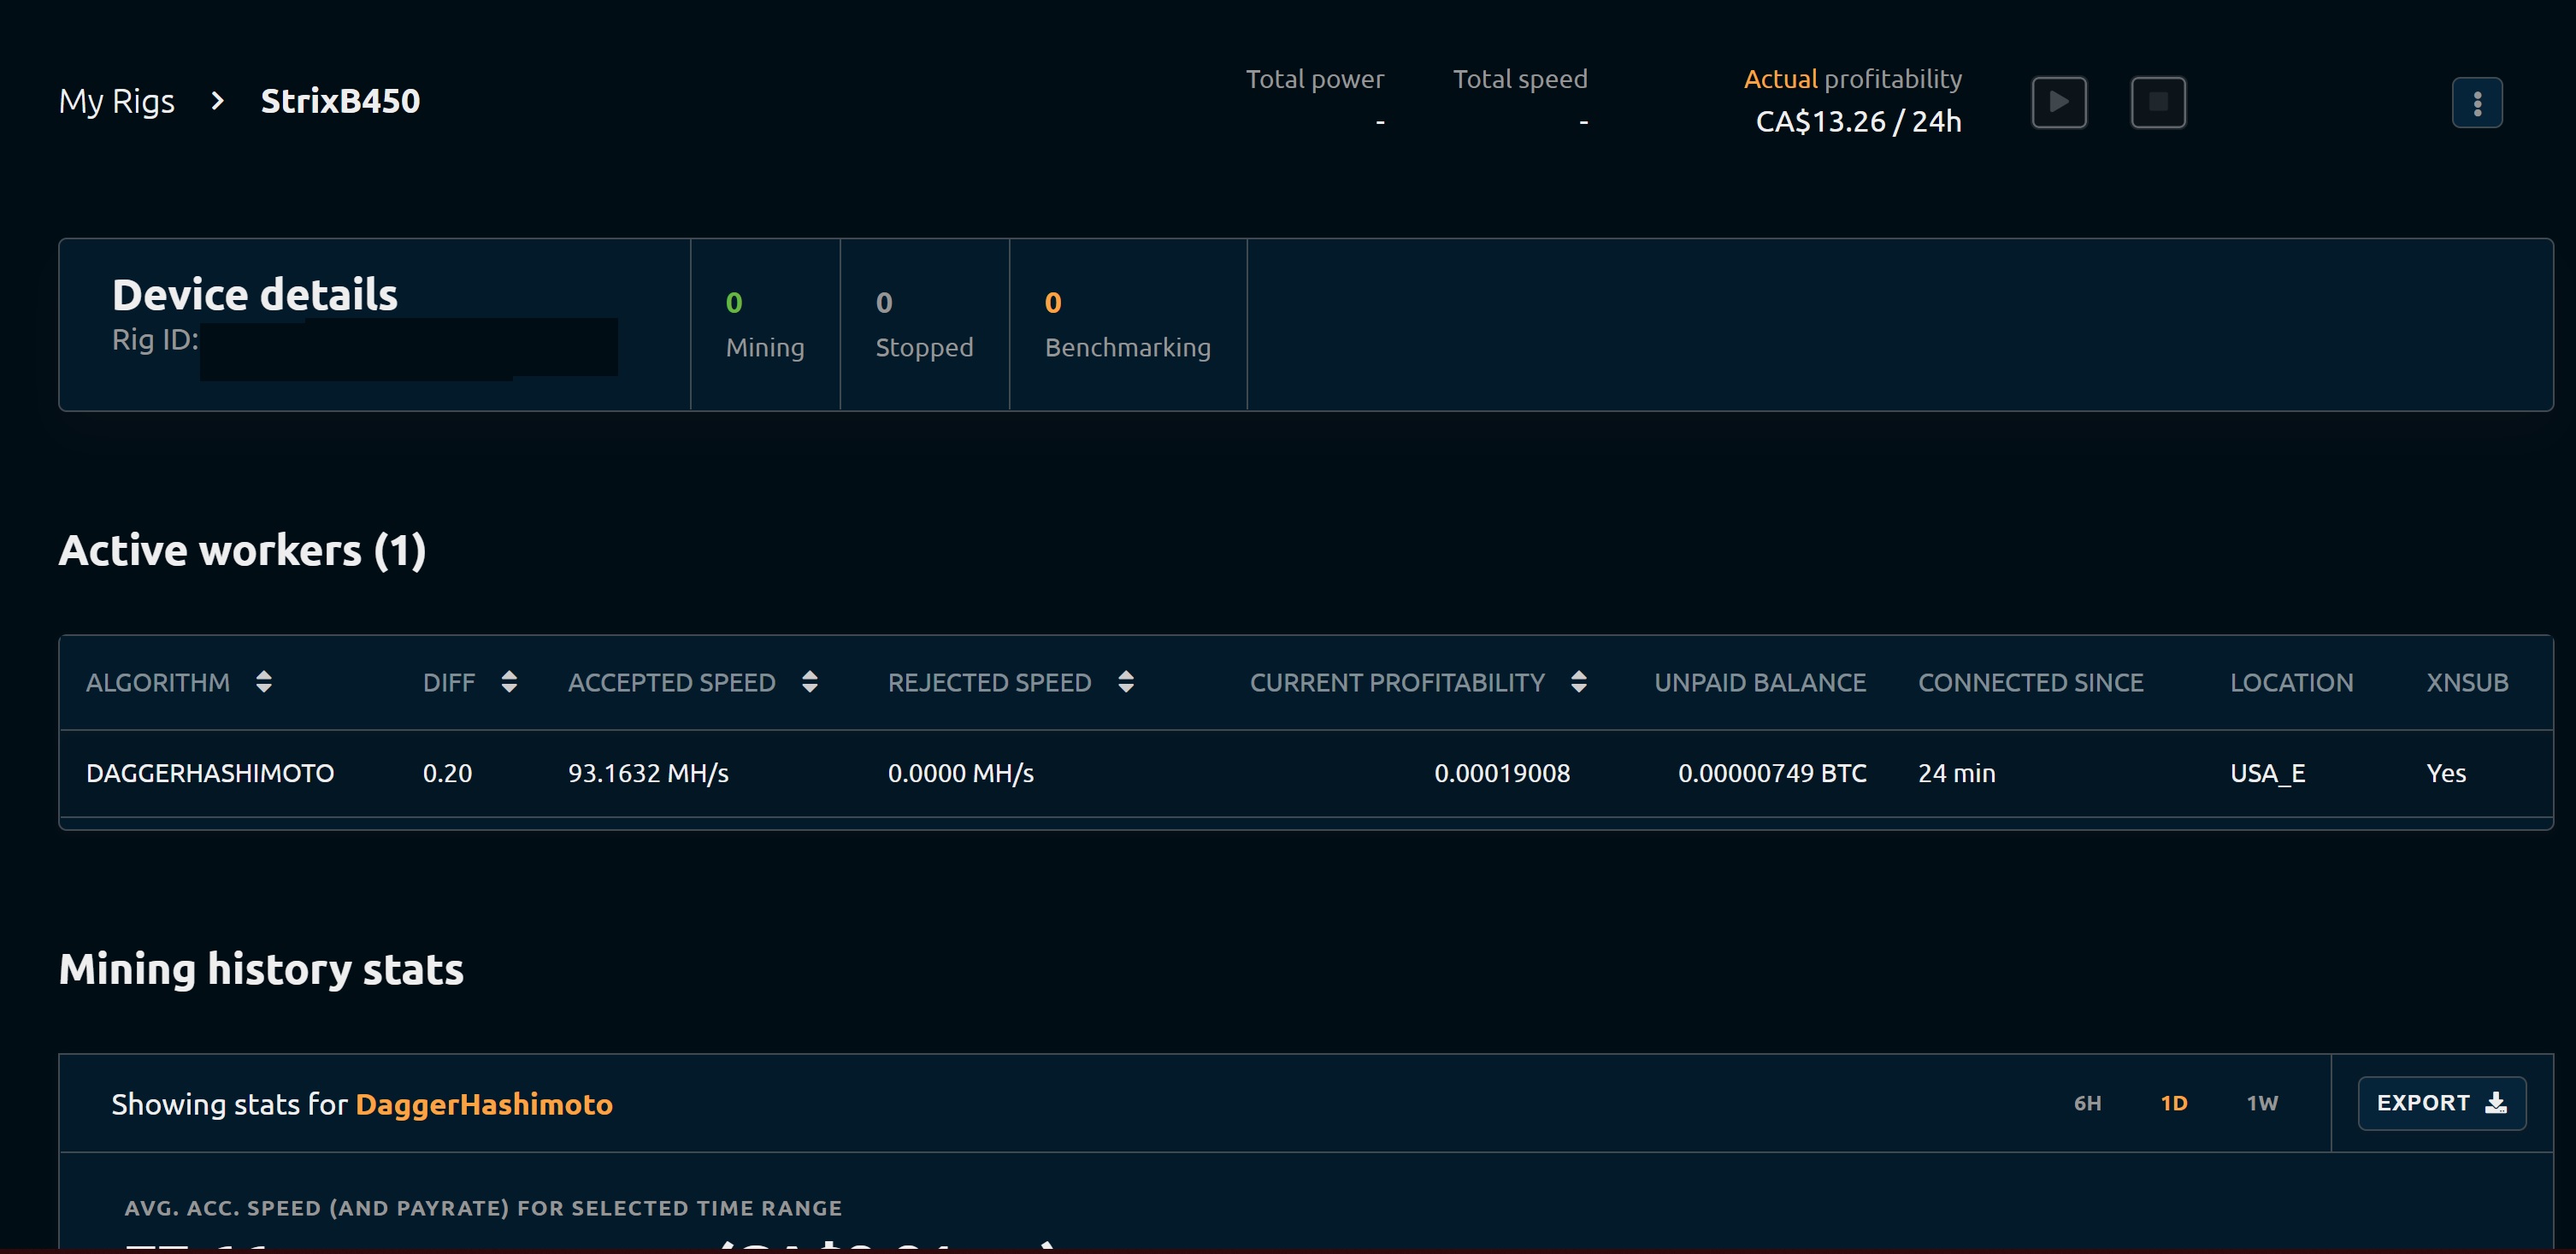The width and height of the screenshot is (2576, 1254).
Task: Click the breadcrumb chevron after My Rigs
Action: (216, 101)
